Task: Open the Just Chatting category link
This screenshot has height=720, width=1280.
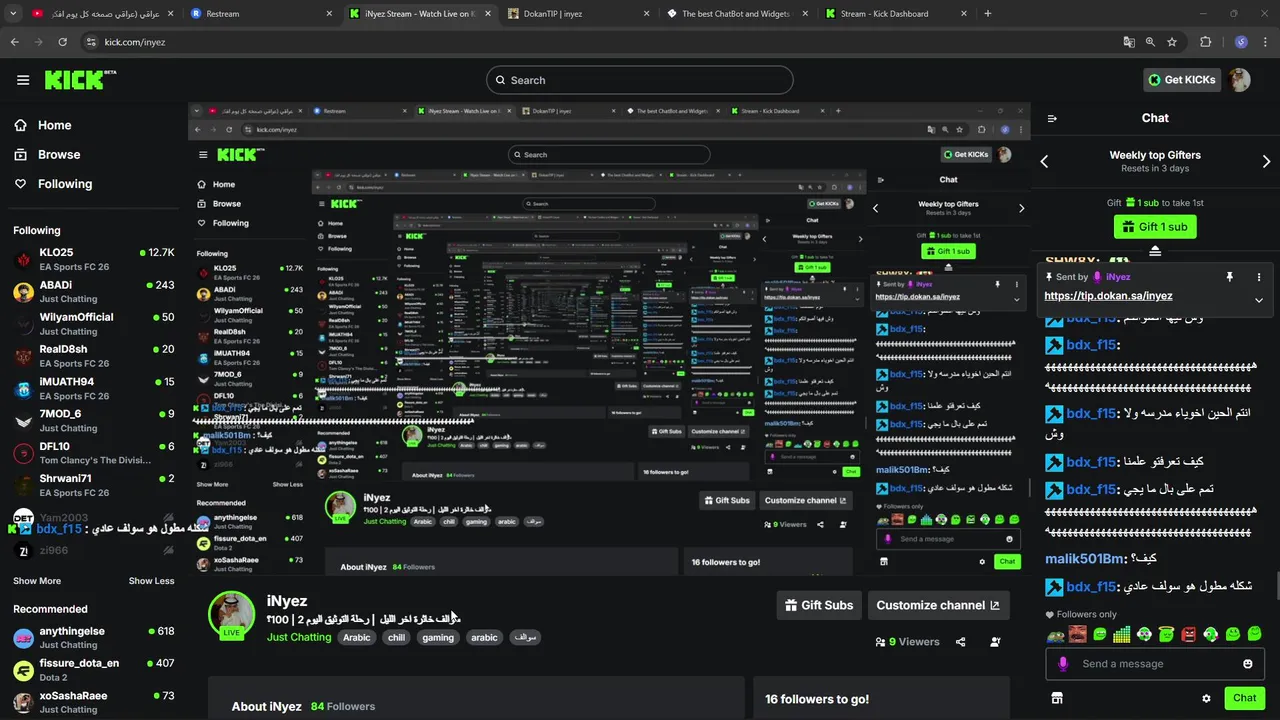Action: click(x=299, y=637)
